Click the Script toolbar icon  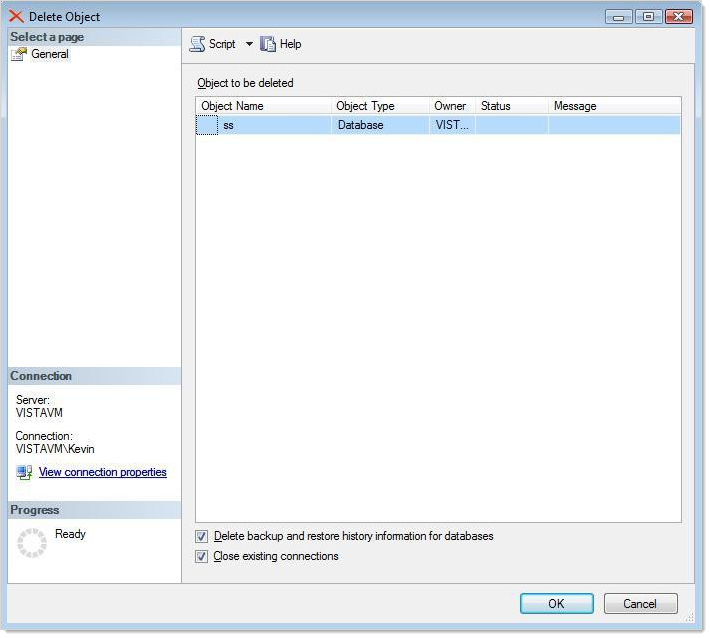coord(198,44)
